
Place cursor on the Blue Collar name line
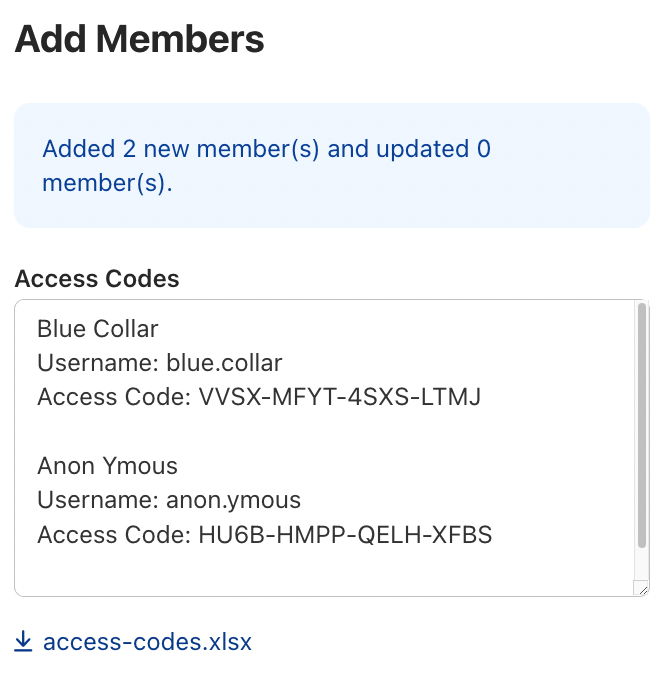tap(98, 329)
